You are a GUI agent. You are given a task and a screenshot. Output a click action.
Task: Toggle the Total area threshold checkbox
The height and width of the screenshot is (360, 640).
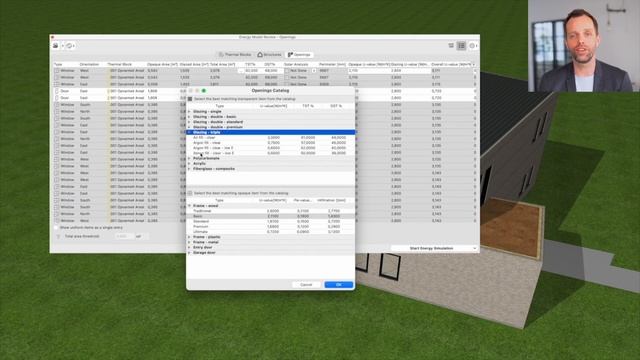pos(58,236)
